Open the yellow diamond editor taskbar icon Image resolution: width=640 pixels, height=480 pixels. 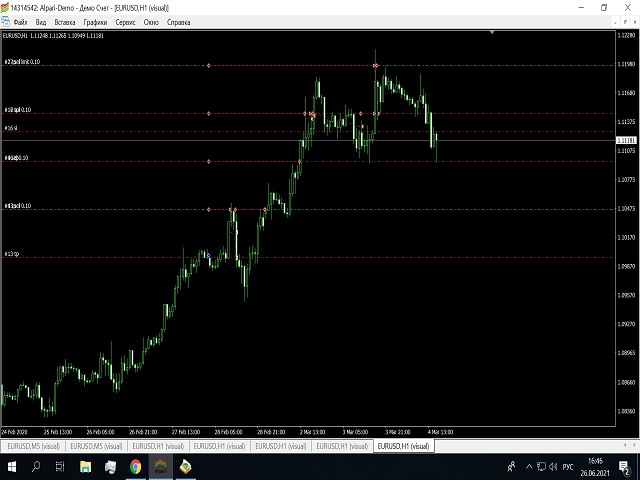[x=185, y=467]
